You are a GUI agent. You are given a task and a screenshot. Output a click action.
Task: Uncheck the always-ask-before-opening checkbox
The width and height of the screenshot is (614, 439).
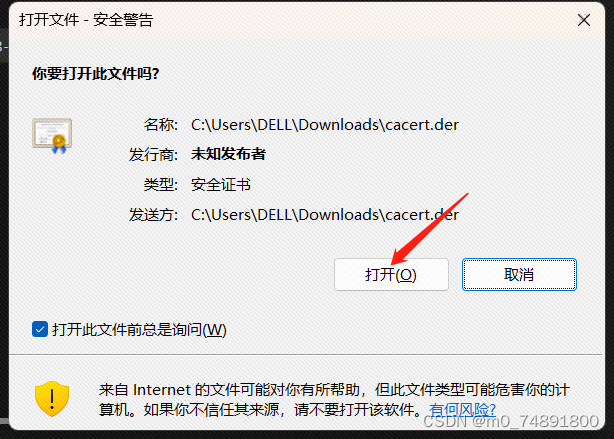(40, 329)
